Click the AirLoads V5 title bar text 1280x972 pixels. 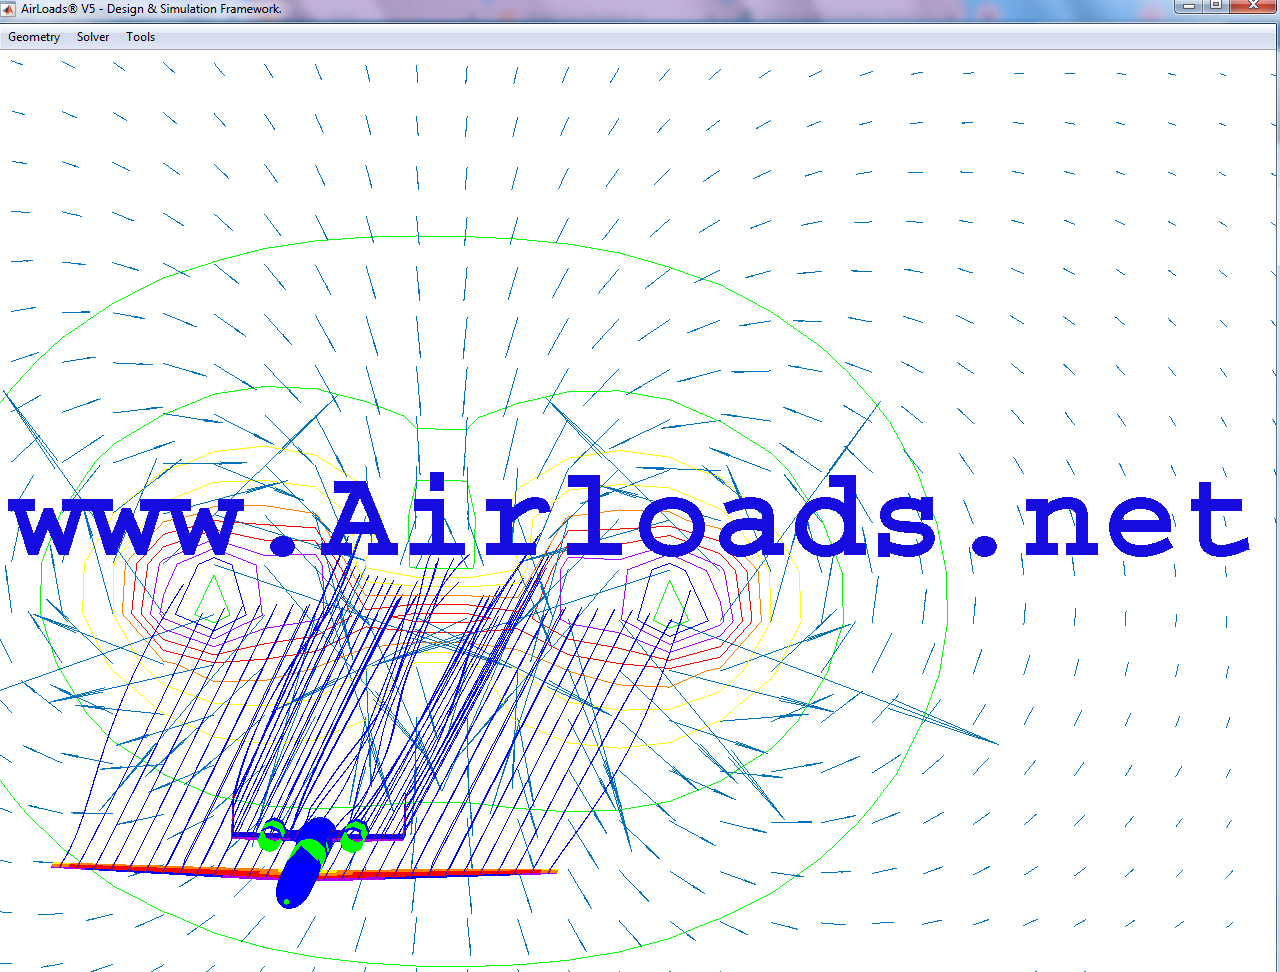coord(151,9)
